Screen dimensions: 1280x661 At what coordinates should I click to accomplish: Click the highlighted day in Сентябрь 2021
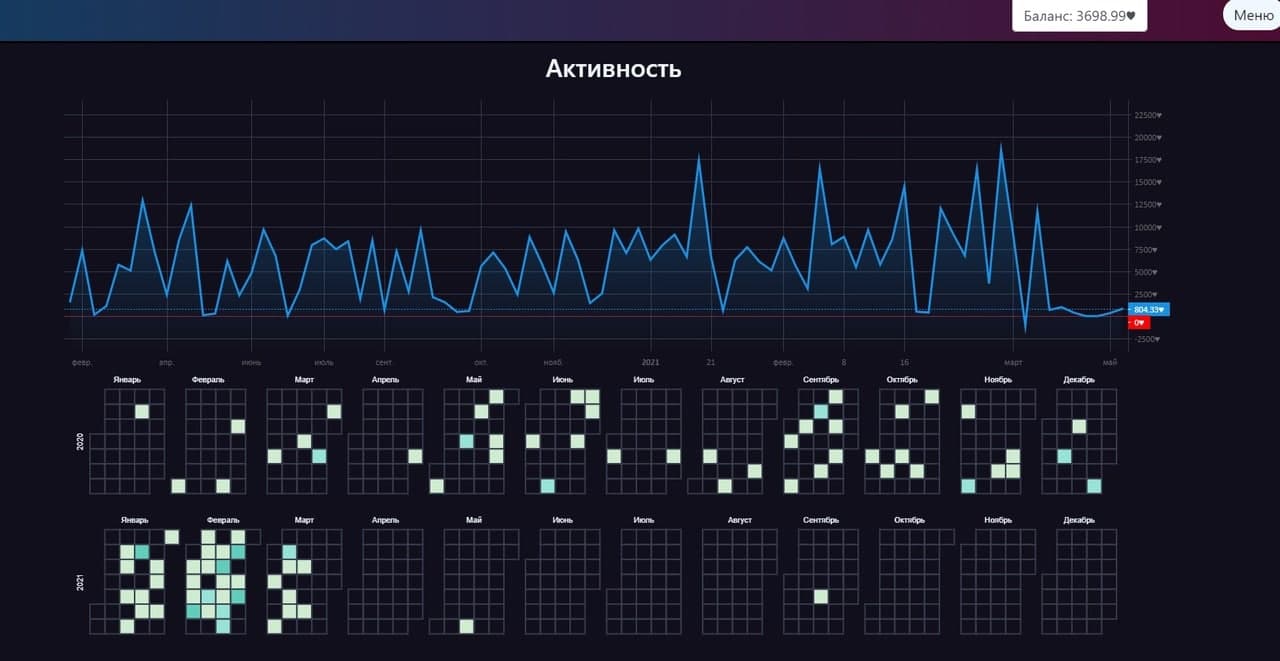(820, 596)
